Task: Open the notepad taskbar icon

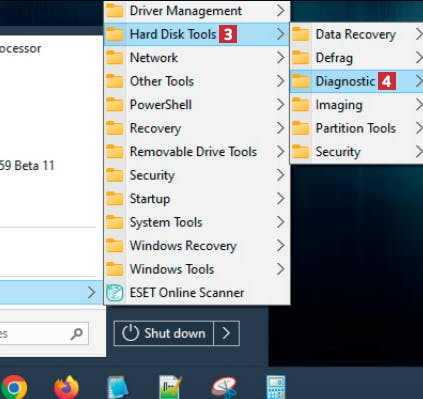Action: click(118, 388)
